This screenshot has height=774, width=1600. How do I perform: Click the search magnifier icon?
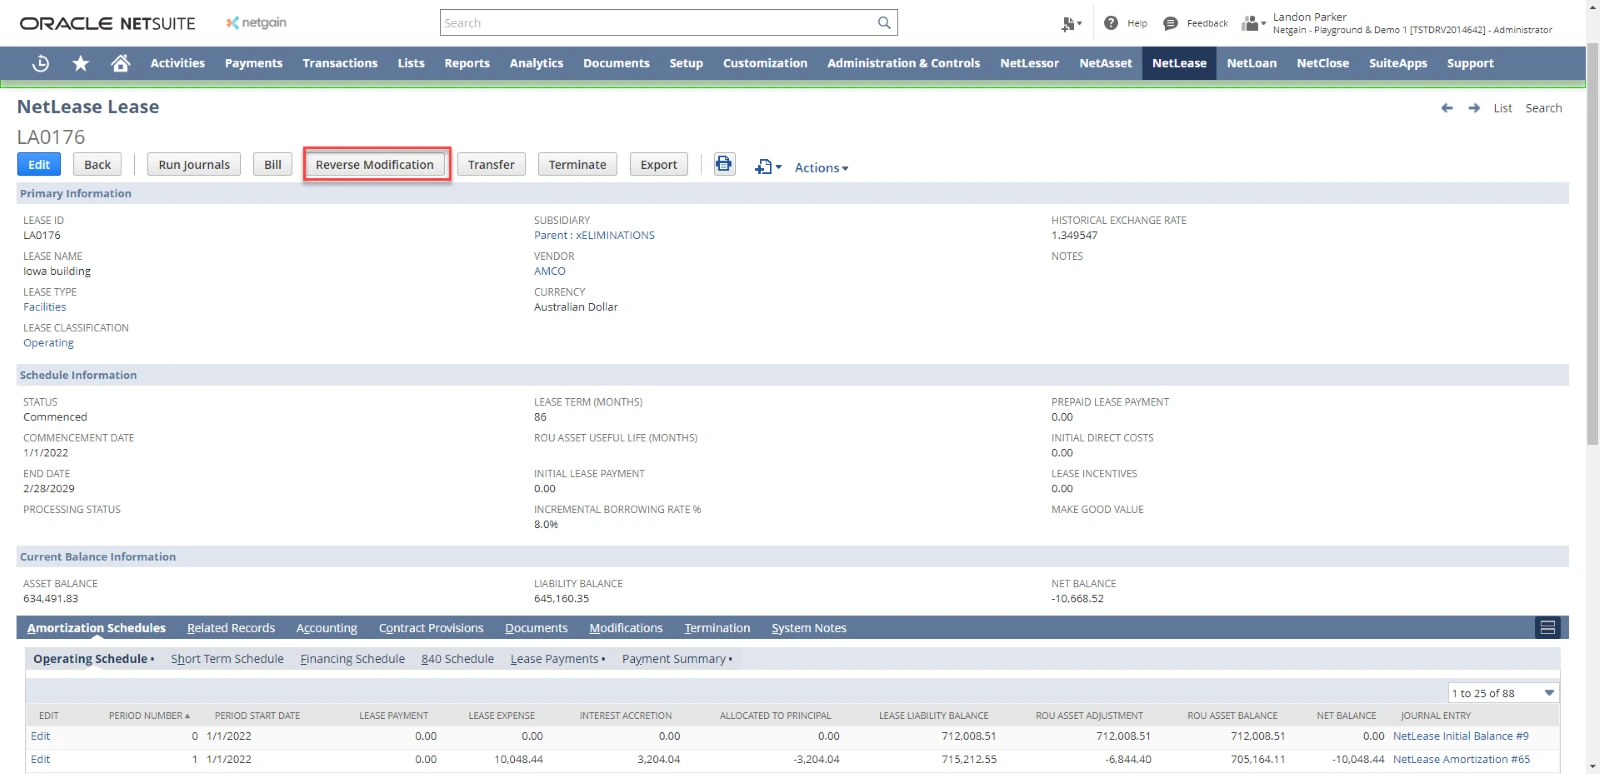[x=884, y=23]
